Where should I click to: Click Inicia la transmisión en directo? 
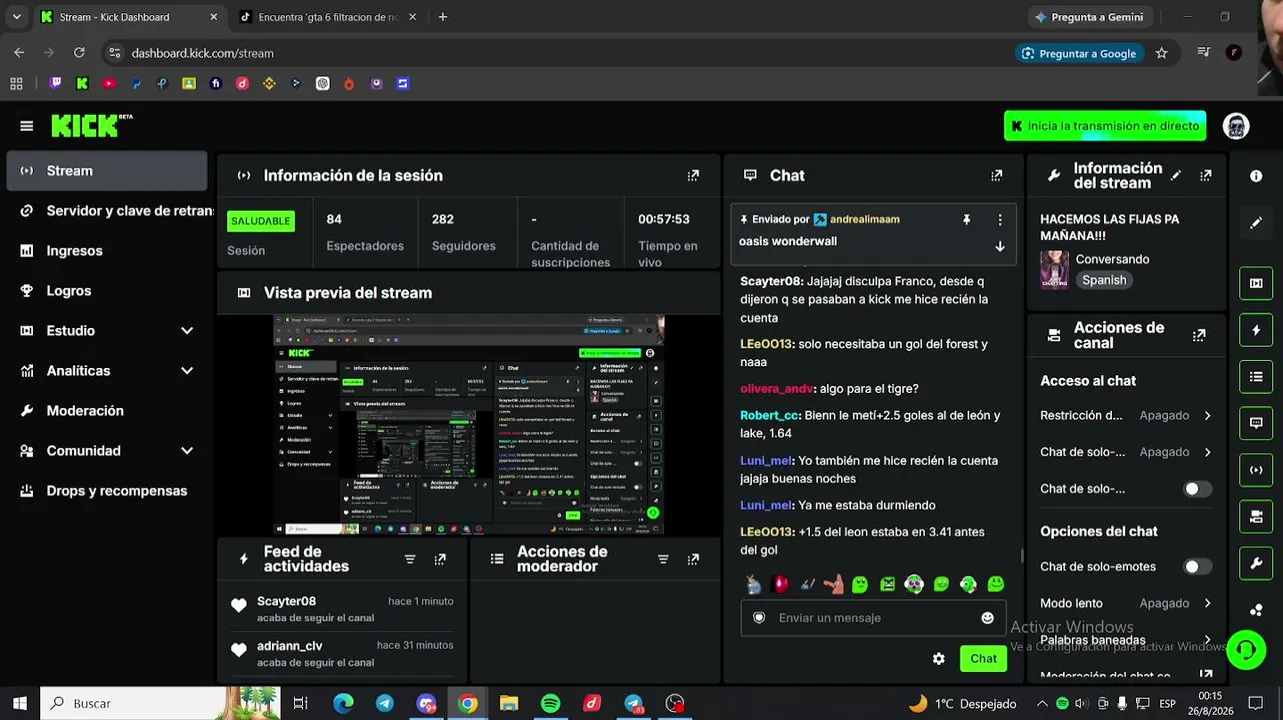(x=1104, y=126)
